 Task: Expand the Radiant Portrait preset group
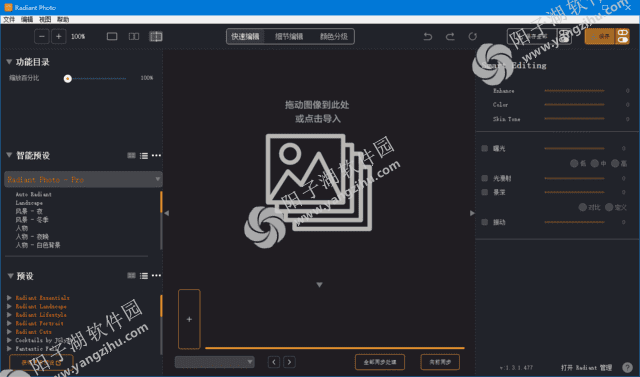[x=9, y=324]
